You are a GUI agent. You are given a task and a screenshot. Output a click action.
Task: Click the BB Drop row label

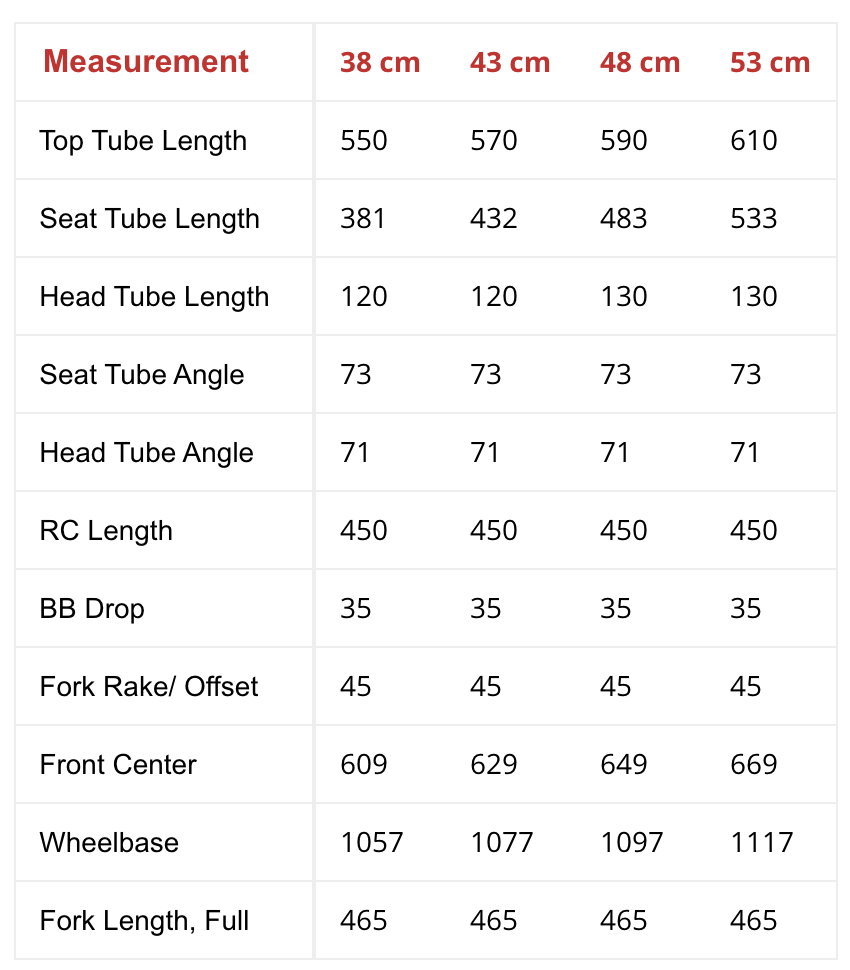[92, 608]
